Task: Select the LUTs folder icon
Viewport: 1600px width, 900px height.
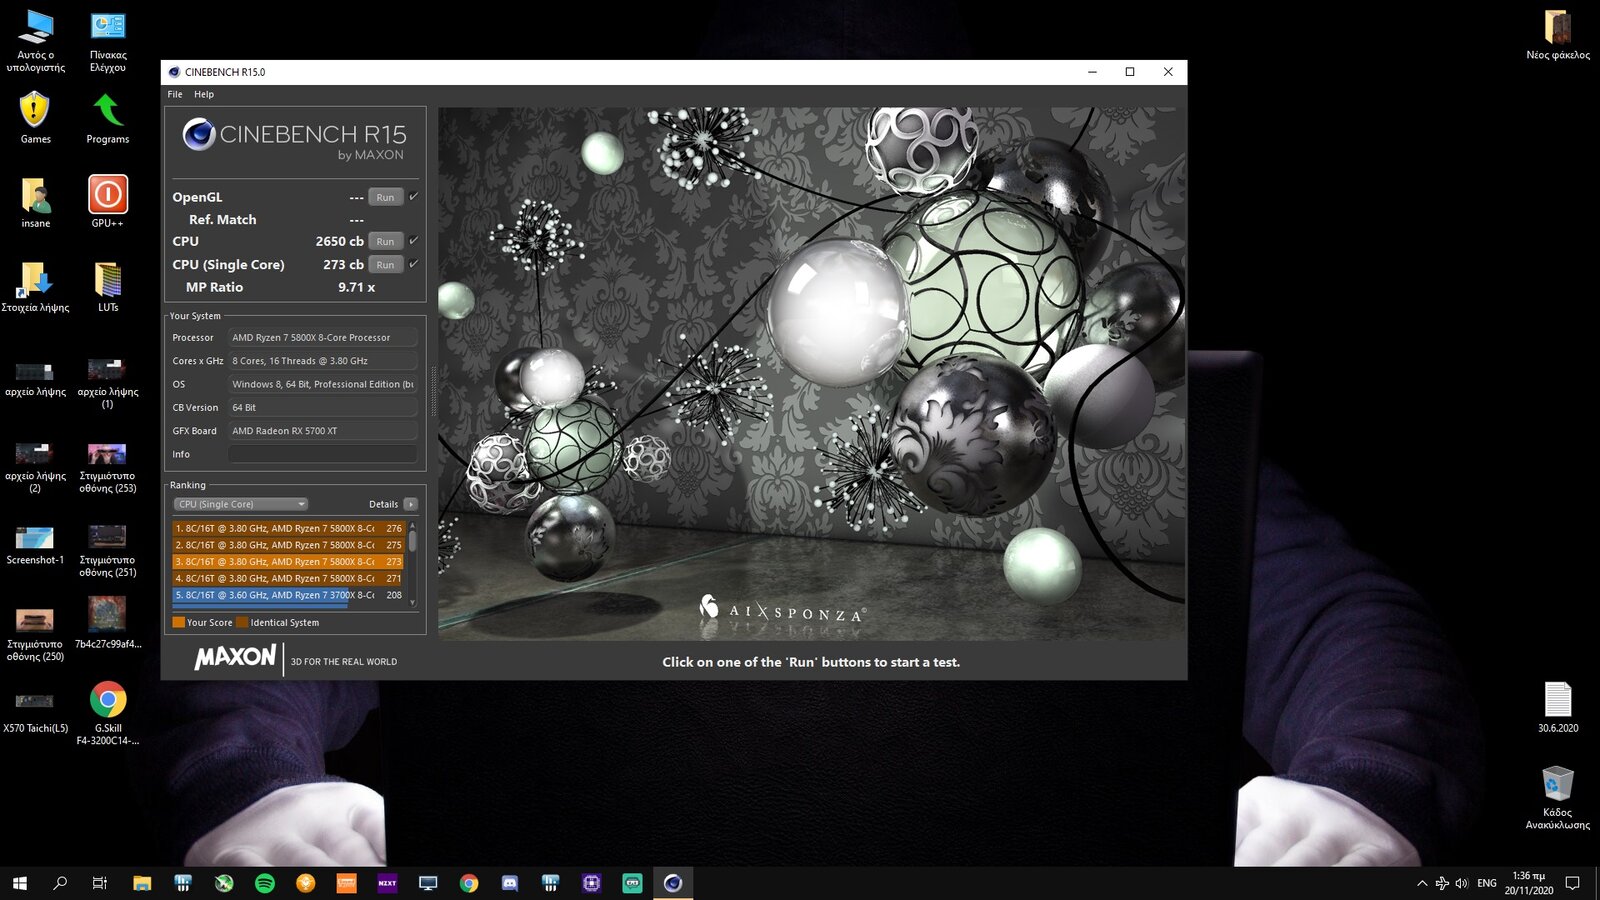Action: 108,287
